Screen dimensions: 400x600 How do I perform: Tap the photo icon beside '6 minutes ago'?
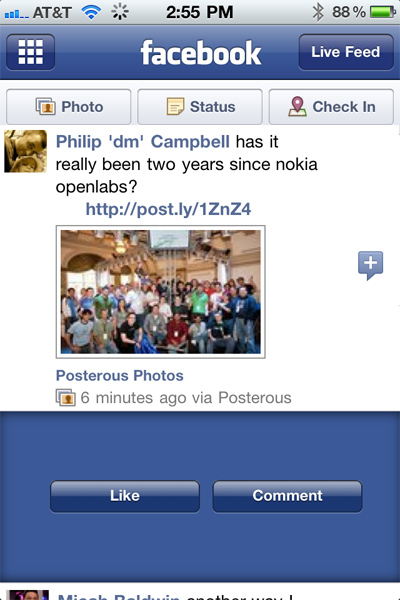(65, 397)
